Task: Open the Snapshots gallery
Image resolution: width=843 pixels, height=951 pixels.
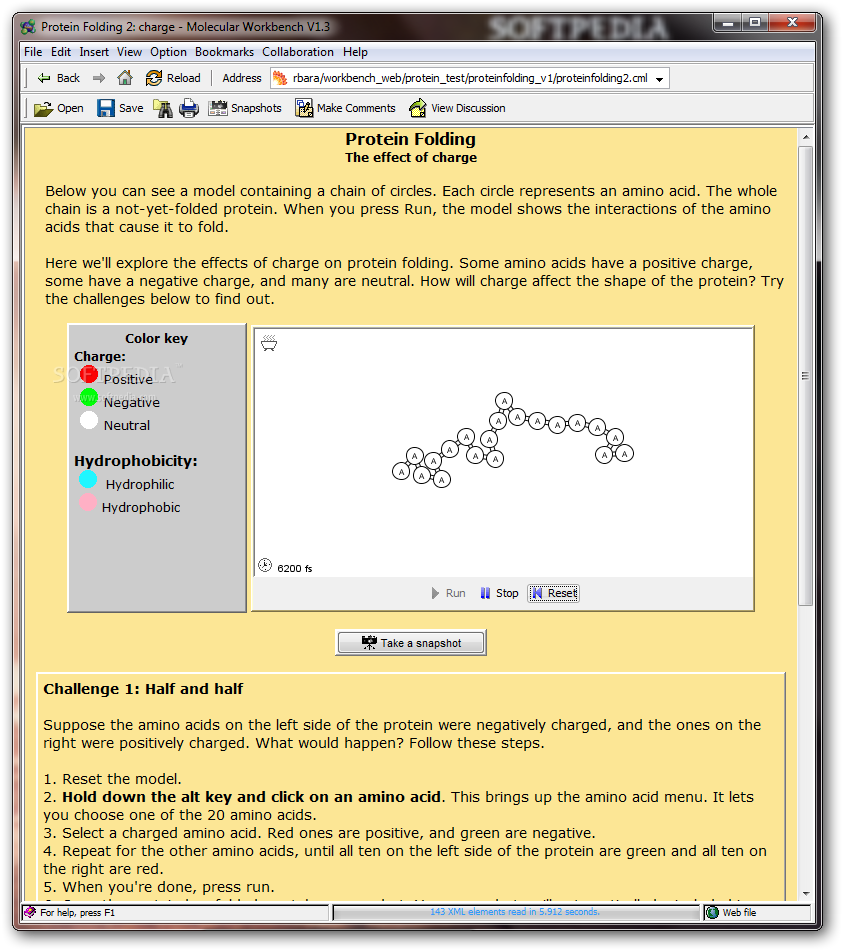Action: click(245, 109)
